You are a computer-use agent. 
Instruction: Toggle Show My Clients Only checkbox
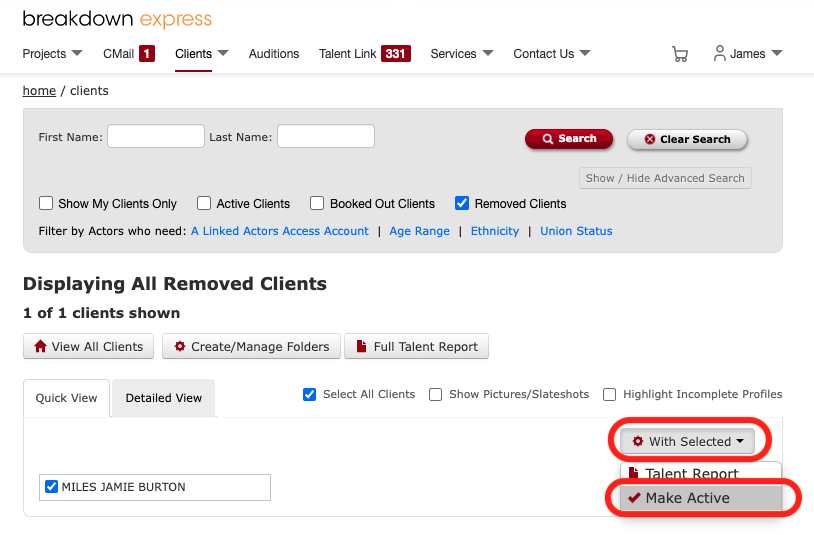[x=46, y=203]
